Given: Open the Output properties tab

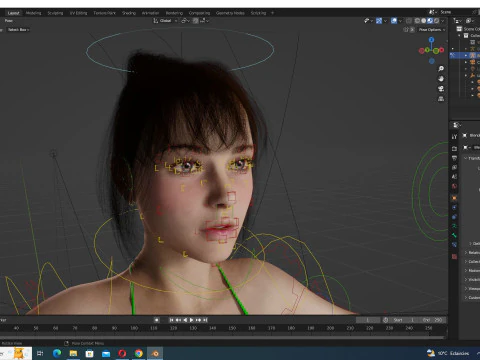Looking at the screenshot, I should [454, 158].
